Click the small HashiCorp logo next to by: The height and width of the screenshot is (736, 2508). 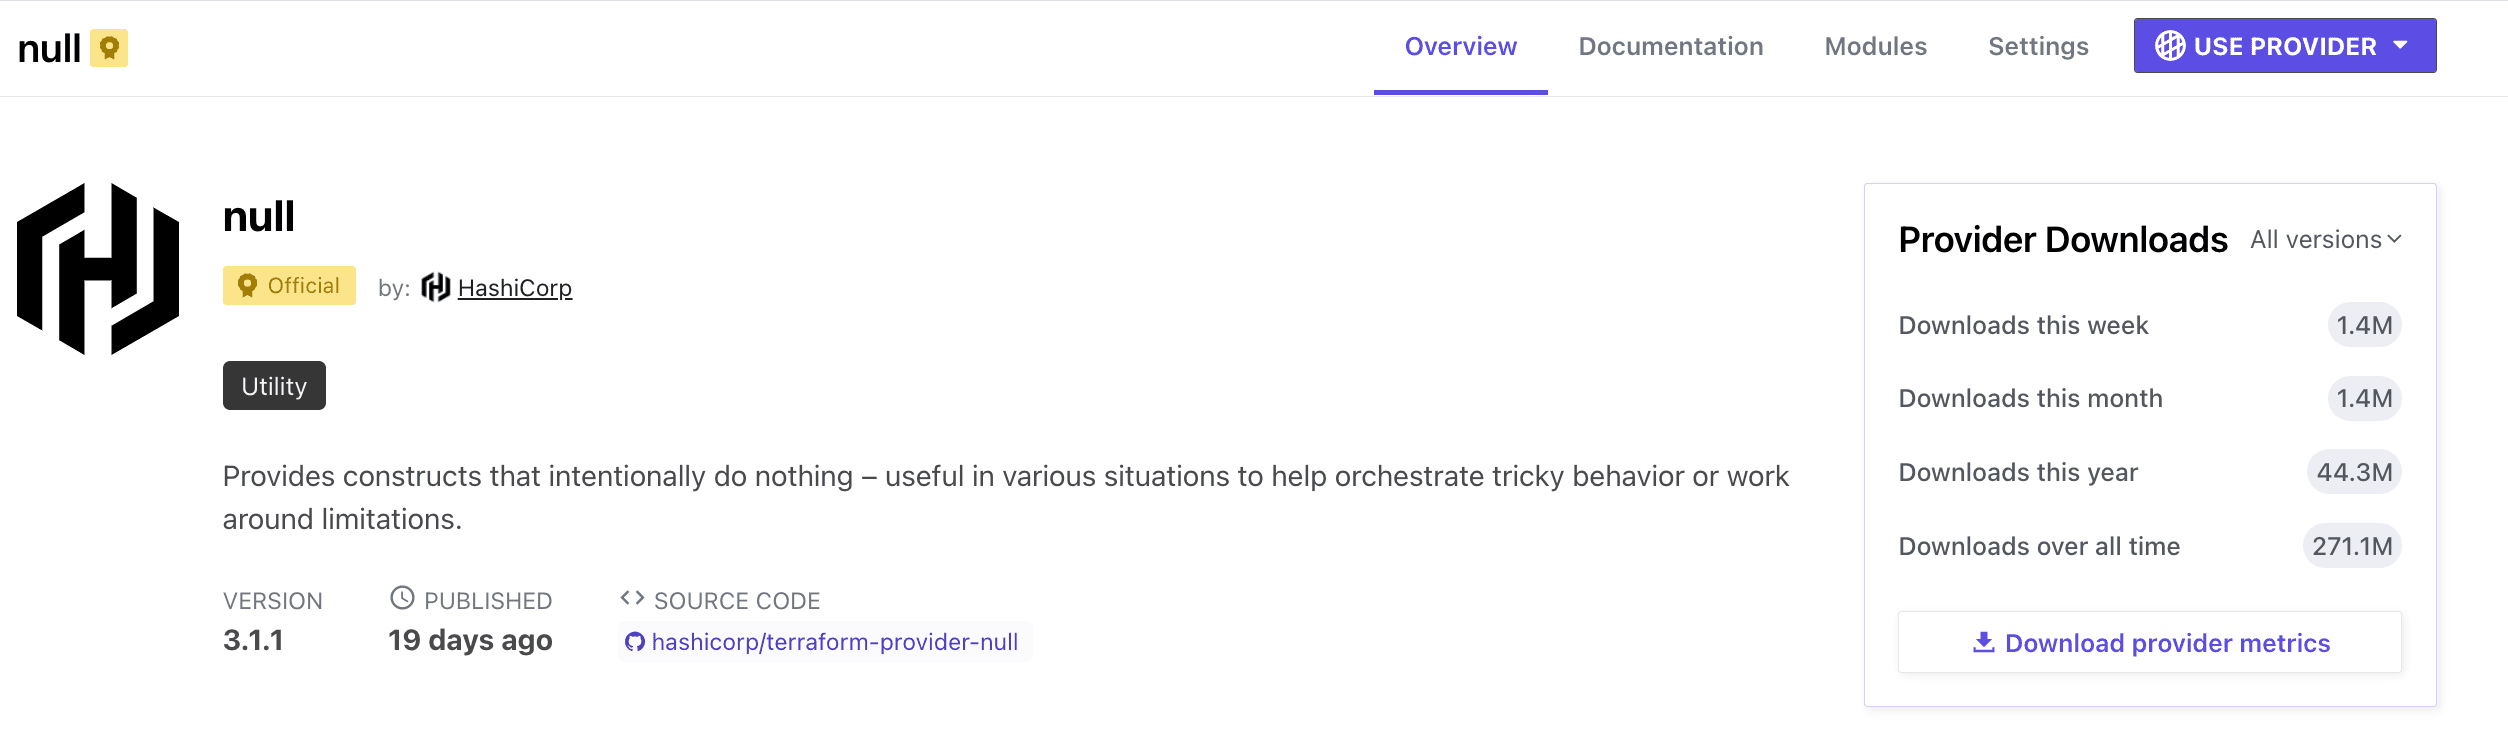pos(435,288)
